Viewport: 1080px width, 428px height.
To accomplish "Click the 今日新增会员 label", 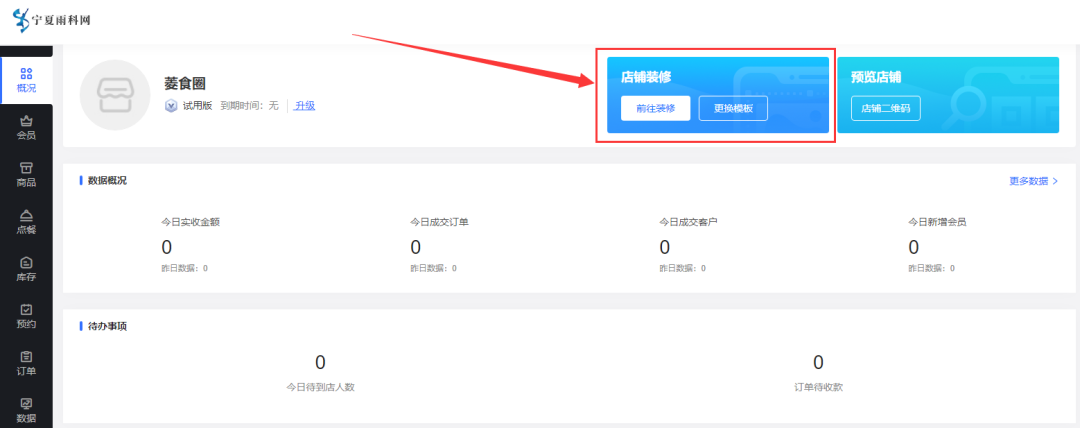I will click(937, 222).
